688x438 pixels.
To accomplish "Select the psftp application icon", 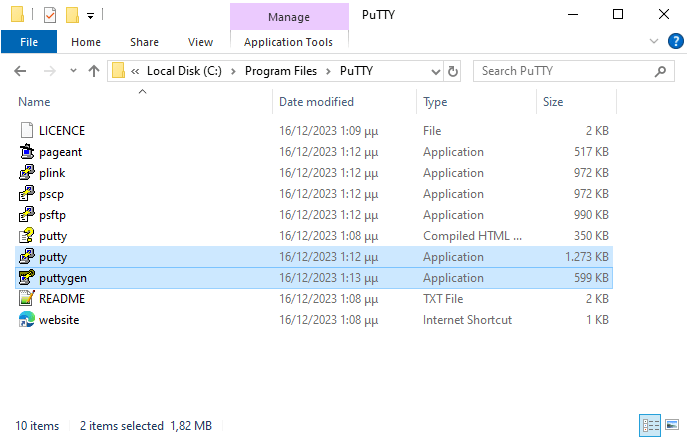I will click(x=26, y=215).
